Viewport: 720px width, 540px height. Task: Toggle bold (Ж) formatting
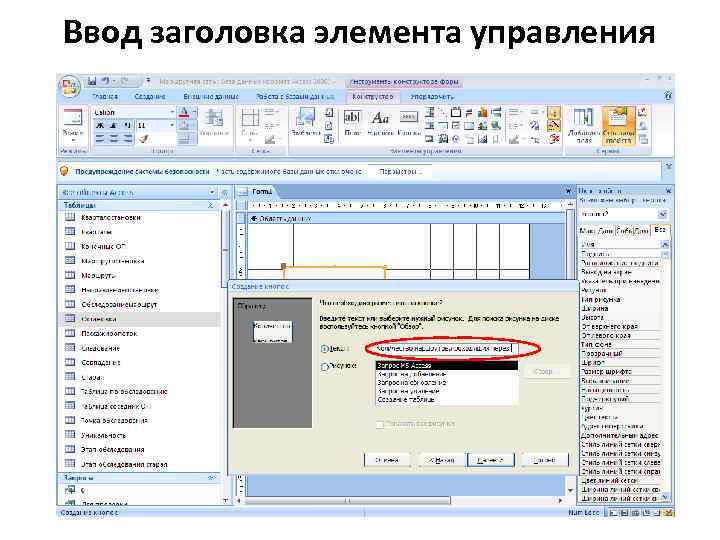(99, 125)
